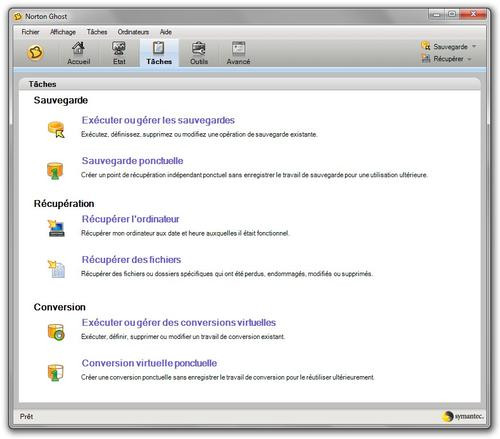Viewport: 500px width, 439px height.
Task: Open the Aide menu
Action: click(166, 32)
